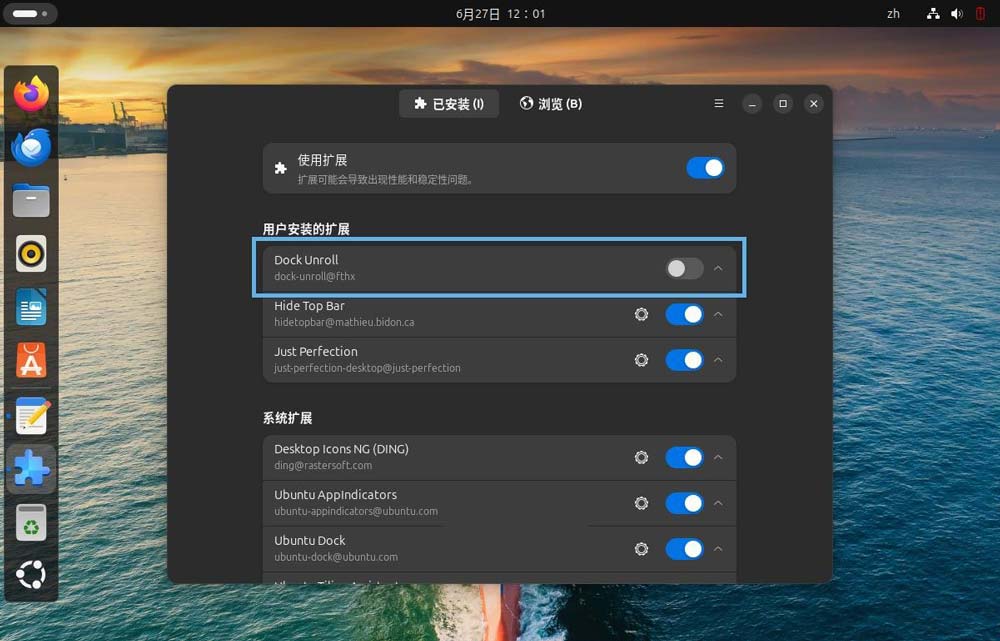Select the Installed (已安装) tab
Screen dimensions: 1000x641
(449, 104)
